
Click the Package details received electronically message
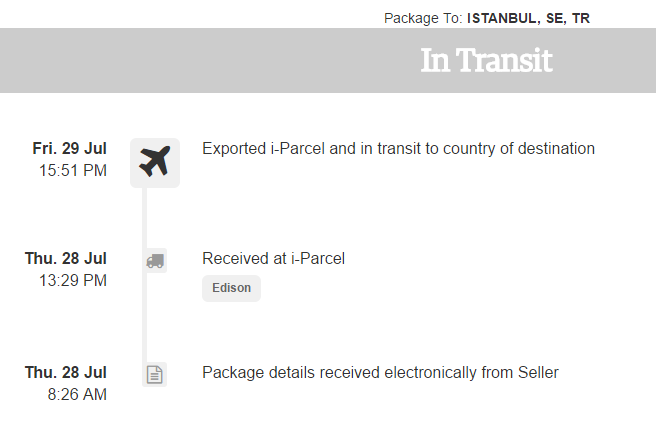click(380, 372)
